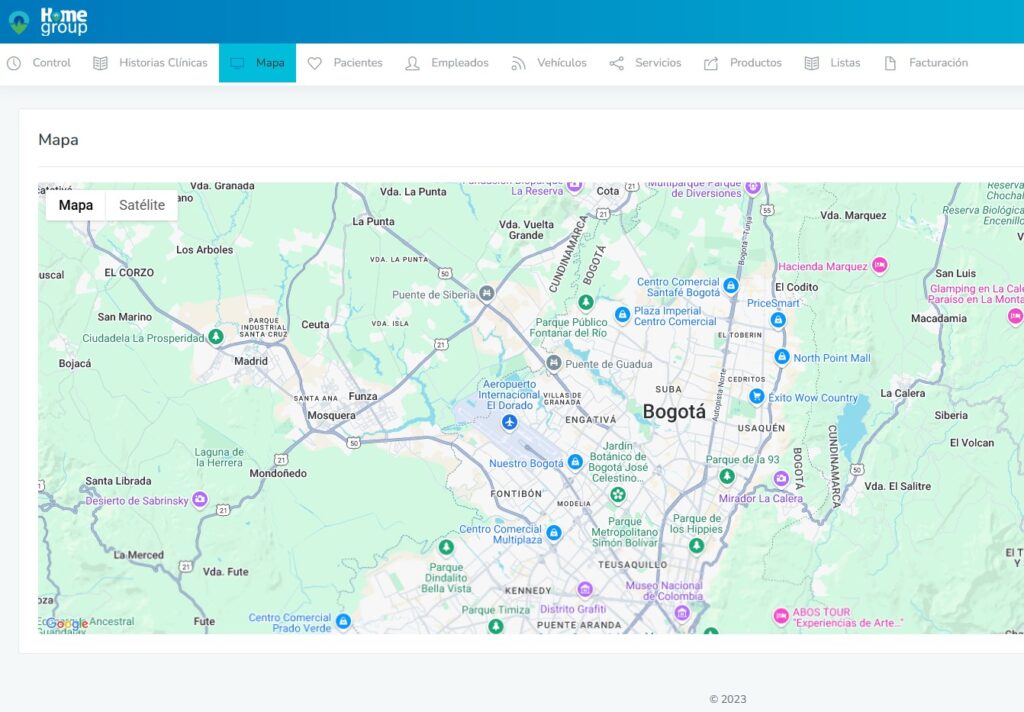Click Plaza Imperial shopping marker
The height and width of the screenshot is (712, 1024).
[x=622, y=315]
